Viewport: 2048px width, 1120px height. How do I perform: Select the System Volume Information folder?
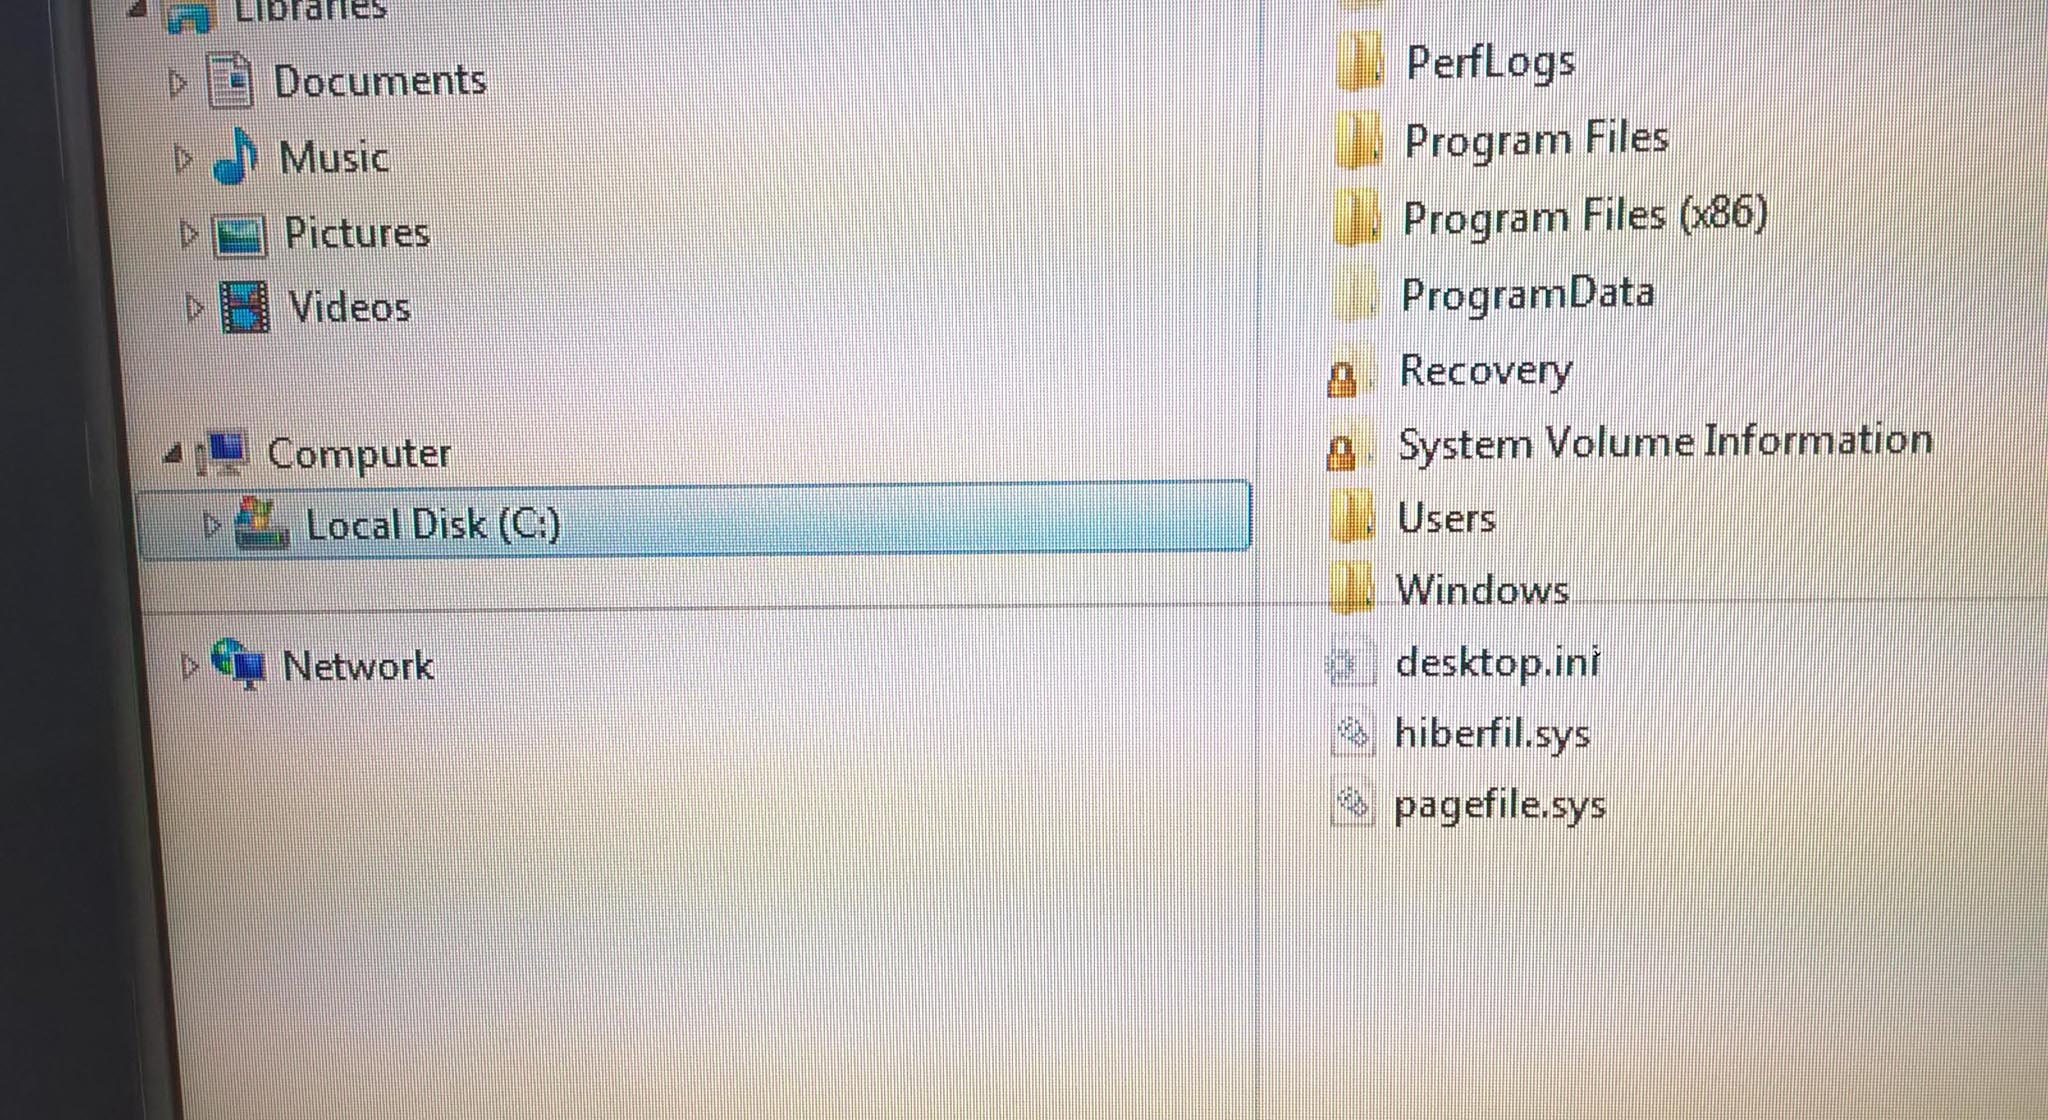click(1629, 444)
